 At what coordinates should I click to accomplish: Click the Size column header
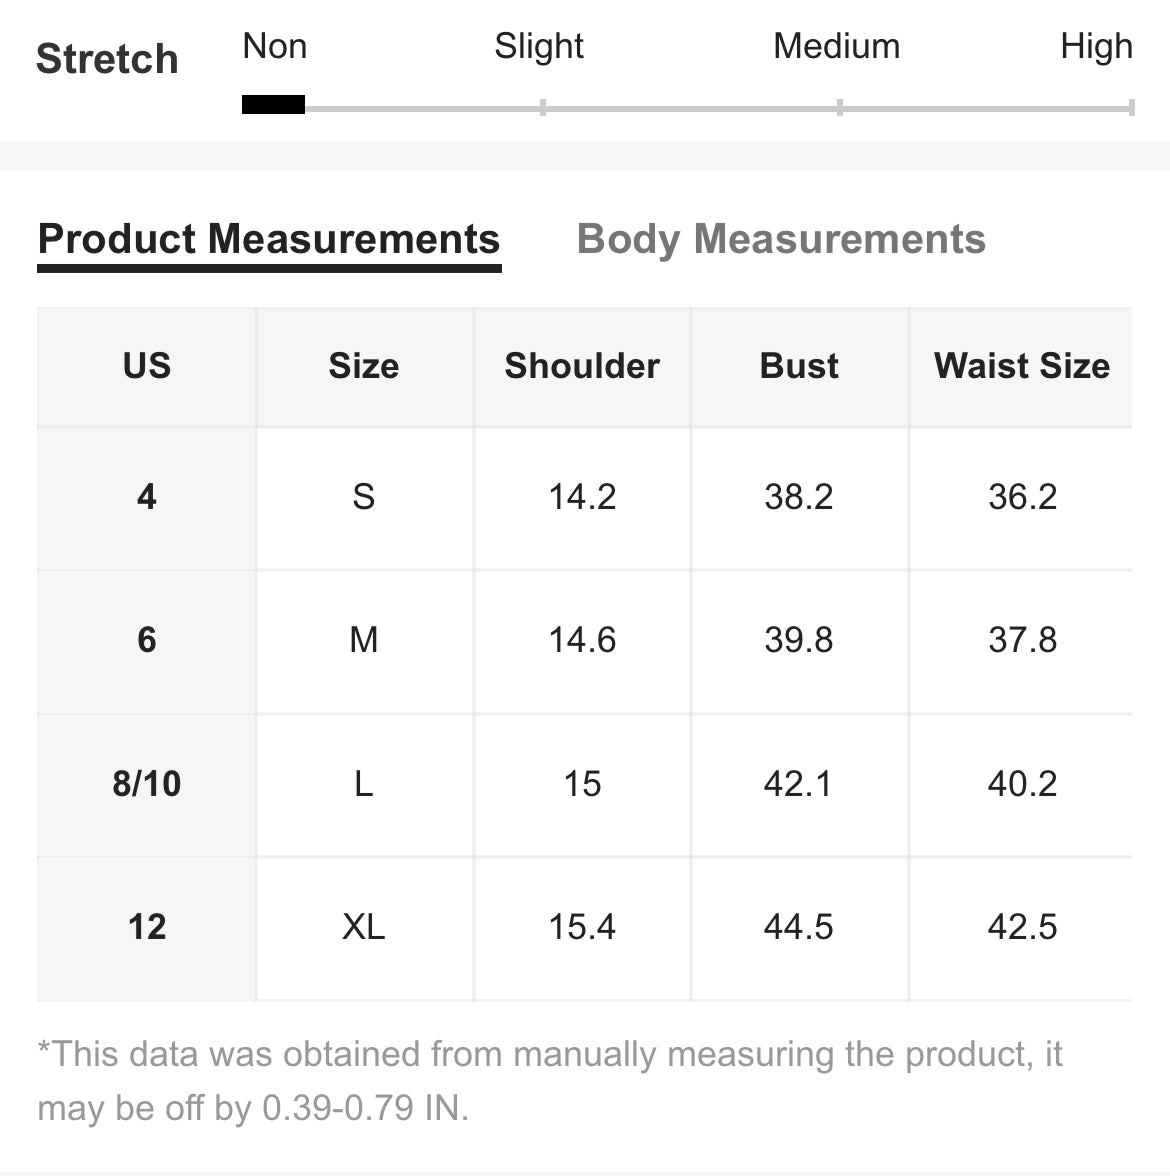pos(364,367)
